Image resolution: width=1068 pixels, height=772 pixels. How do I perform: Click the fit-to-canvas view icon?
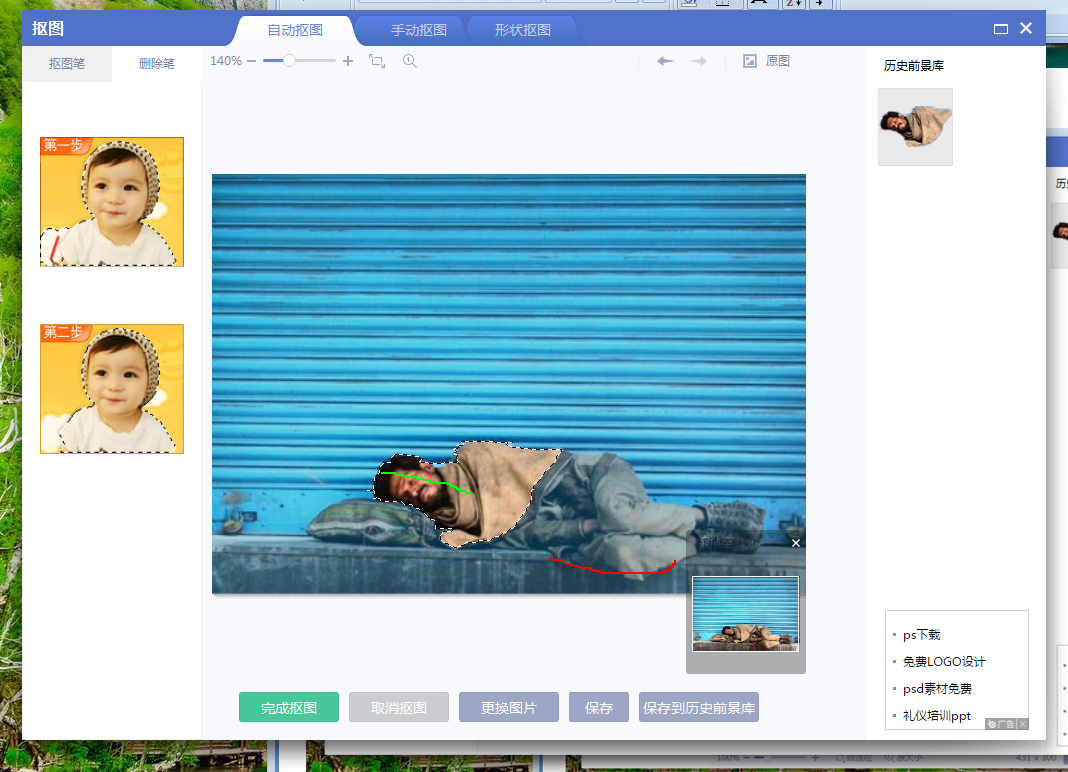click(x=377, y=61)
